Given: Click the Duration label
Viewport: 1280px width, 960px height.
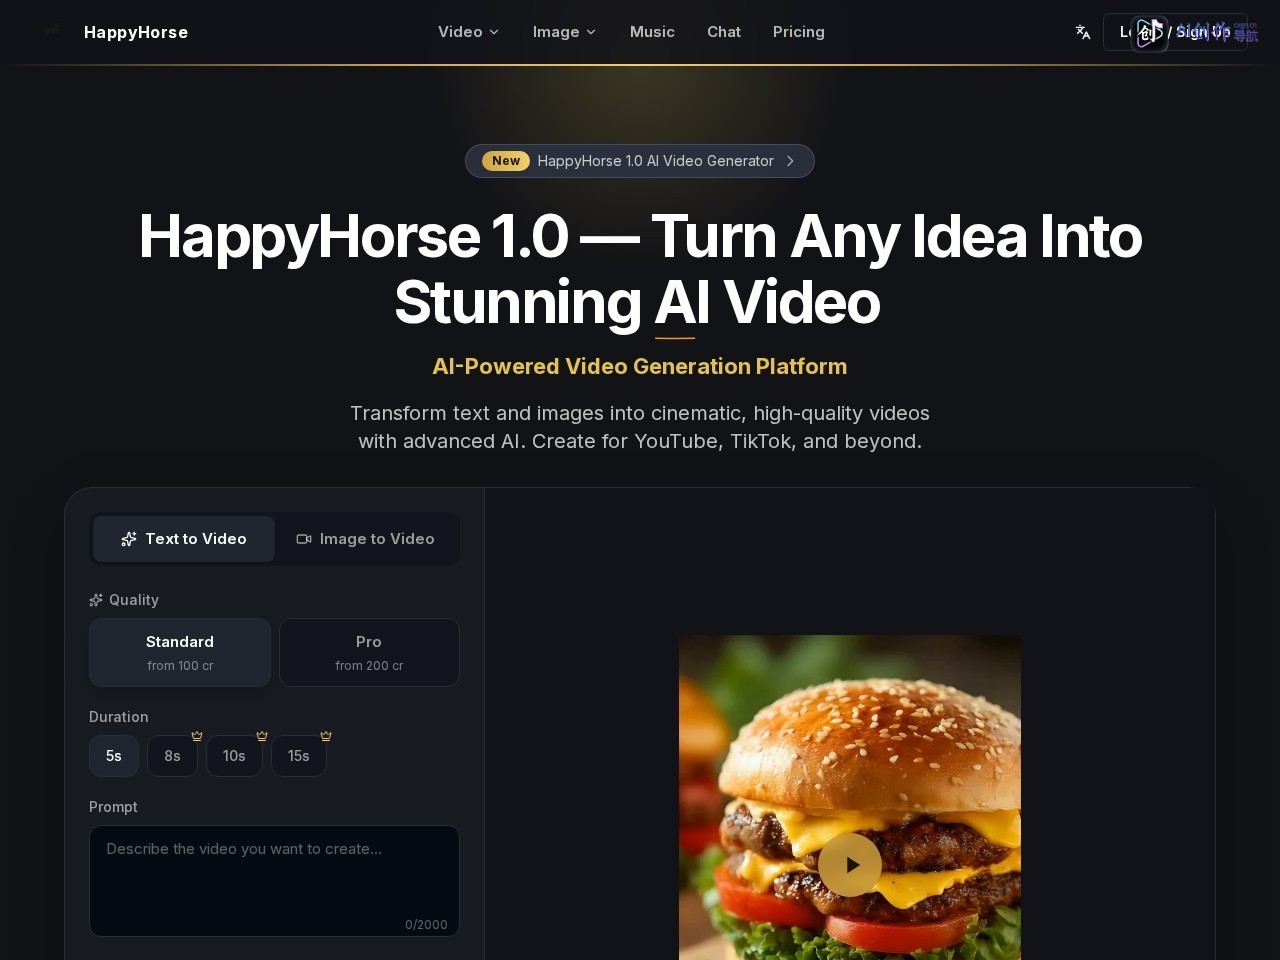Looking at the screenshot, I should [119, 717].
